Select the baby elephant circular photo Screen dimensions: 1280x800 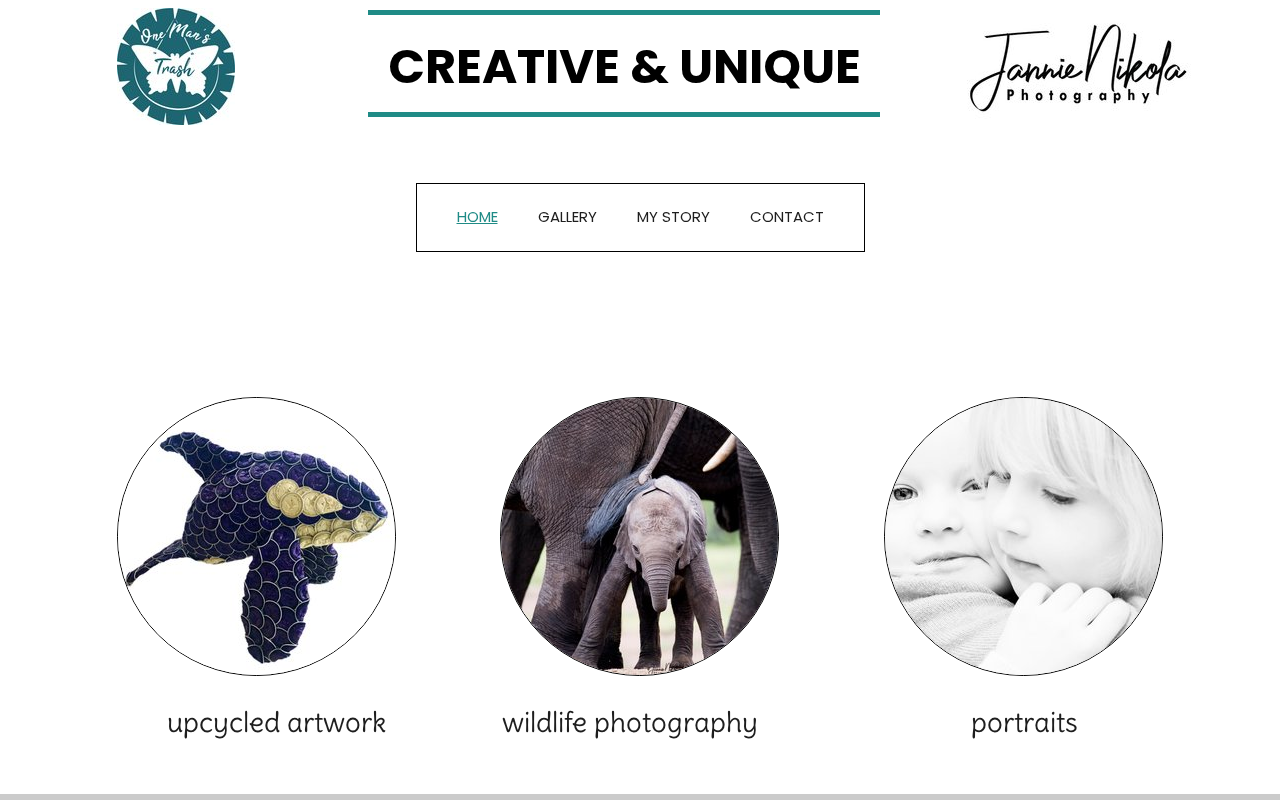point(639,536)
